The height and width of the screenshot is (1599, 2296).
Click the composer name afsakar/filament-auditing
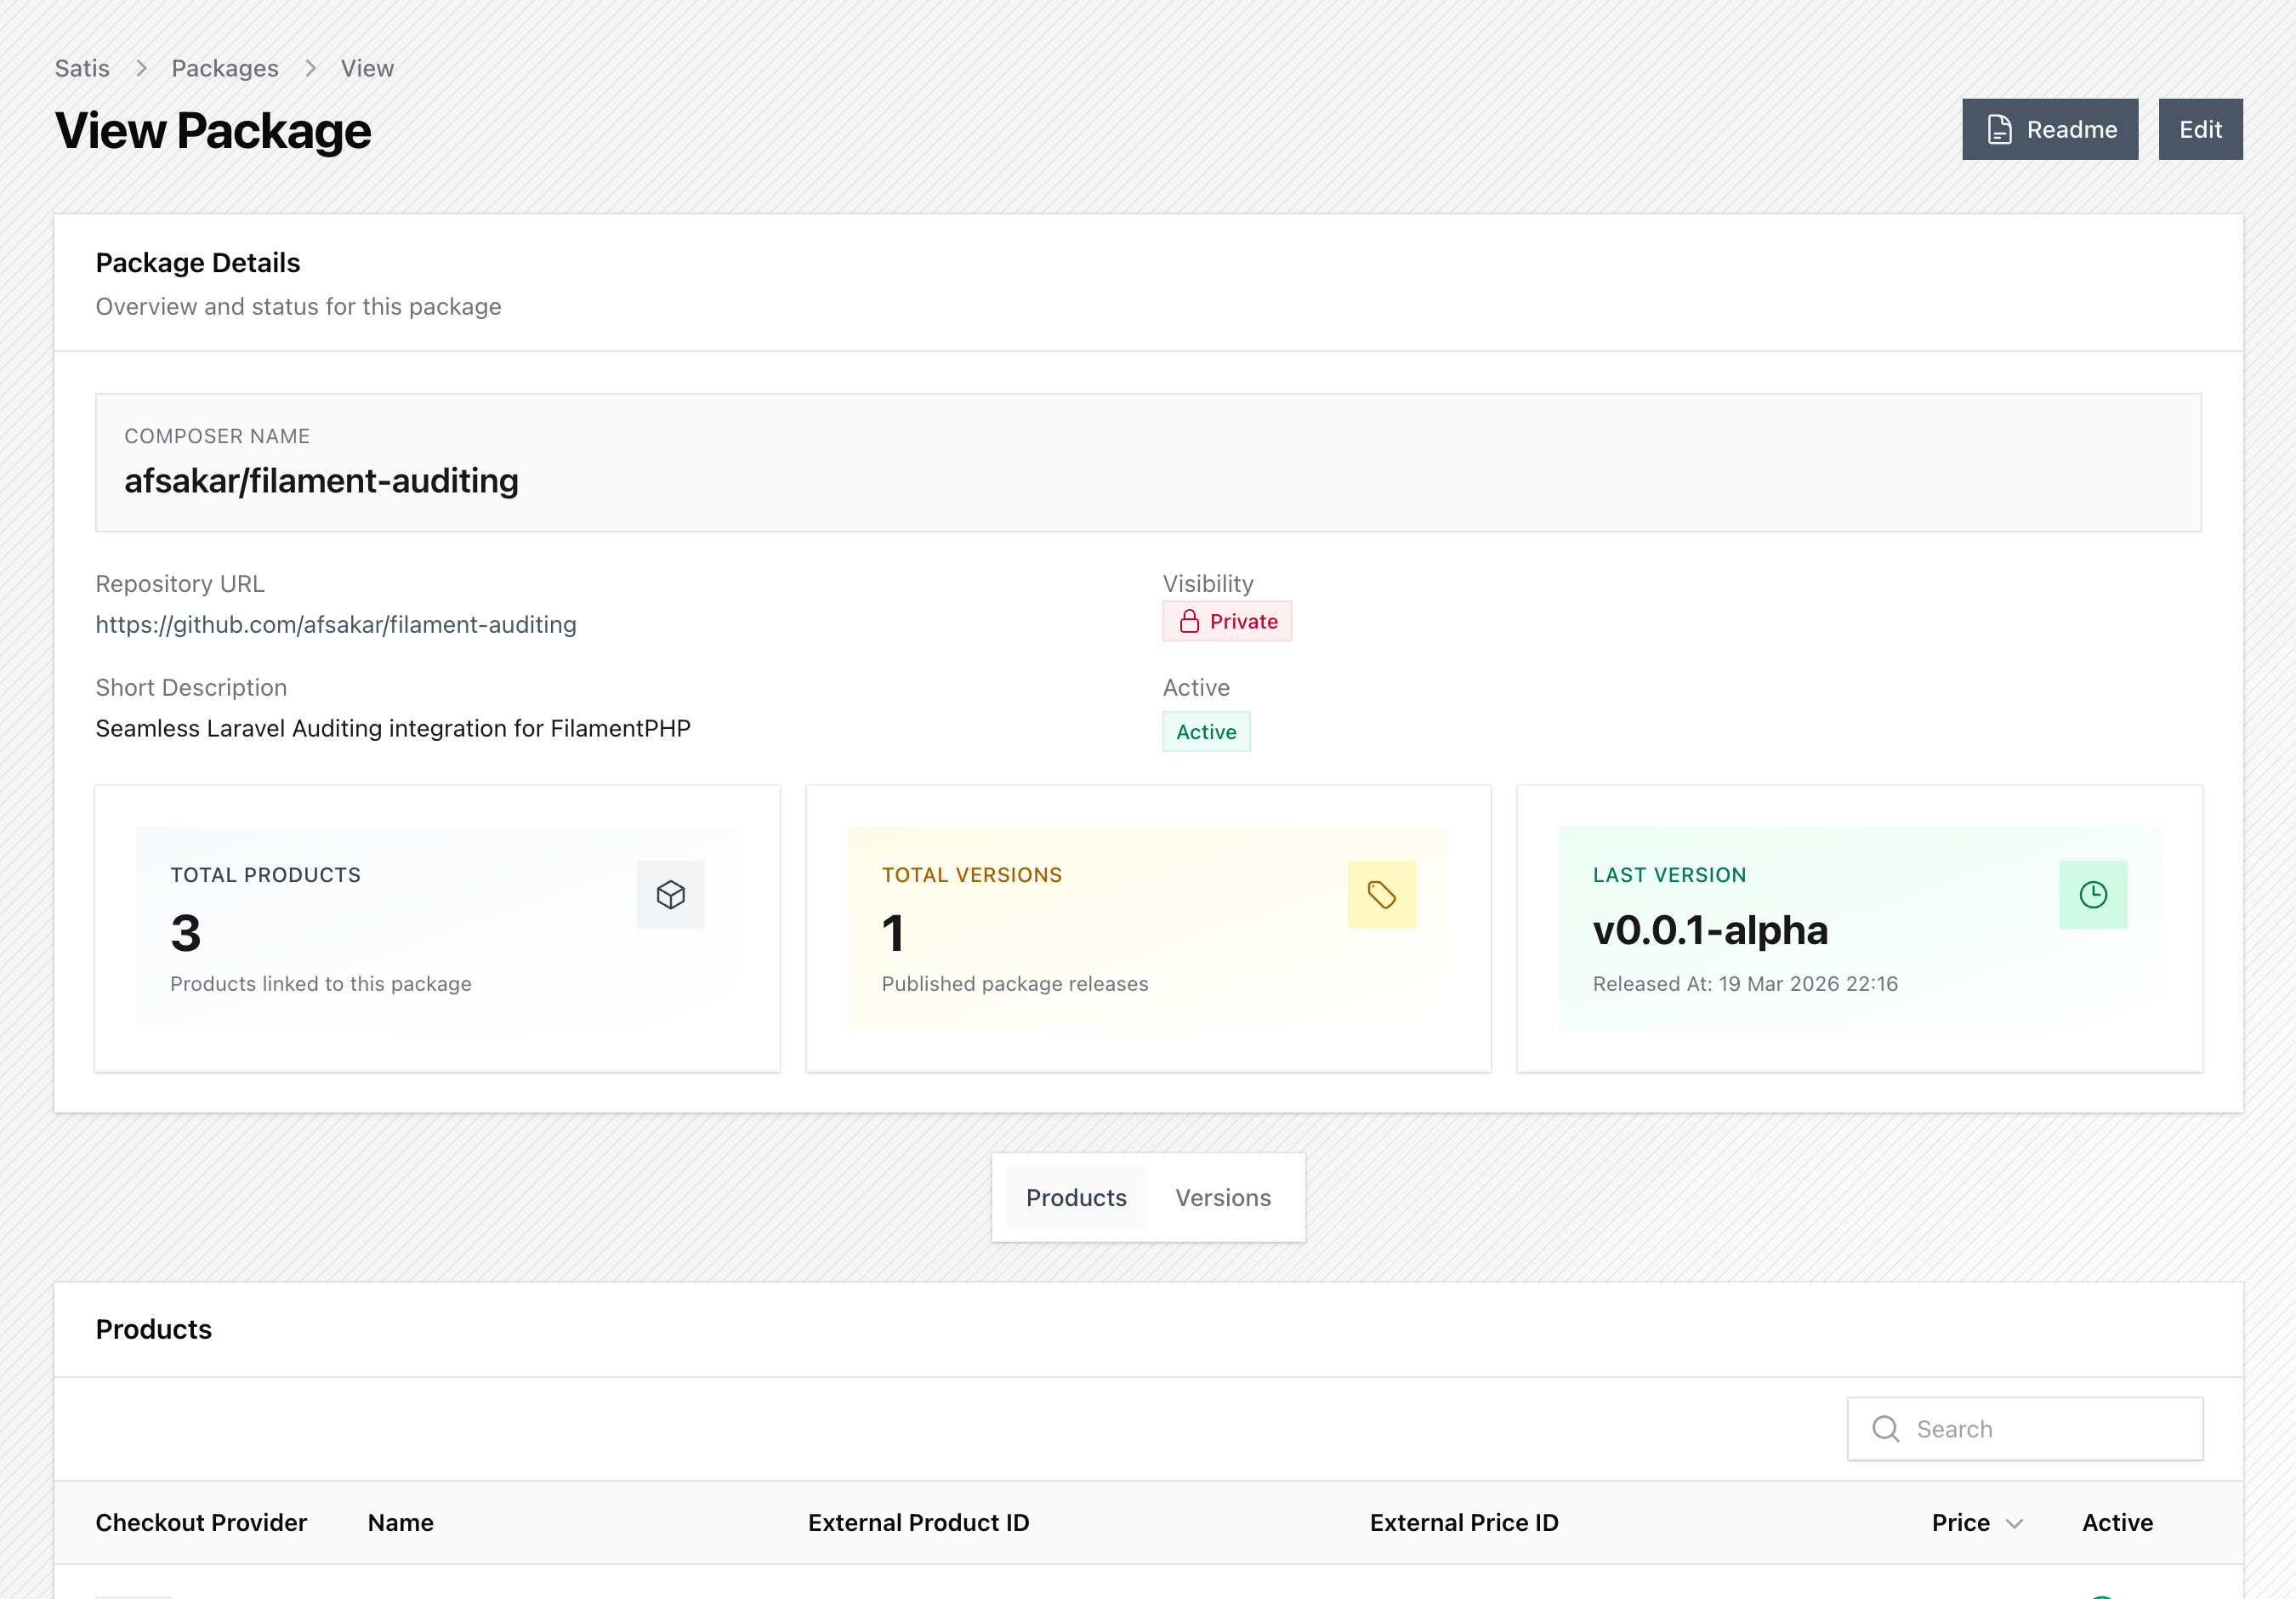(322, 481)
